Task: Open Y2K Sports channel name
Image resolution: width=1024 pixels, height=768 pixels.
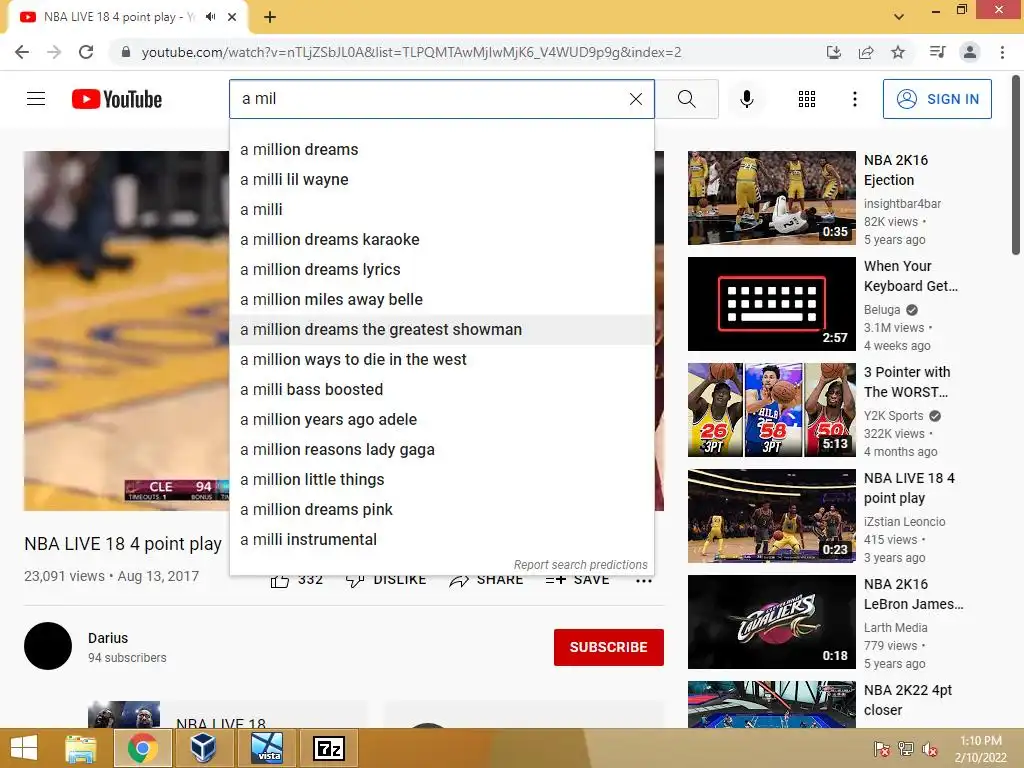Action: point(893,416)
